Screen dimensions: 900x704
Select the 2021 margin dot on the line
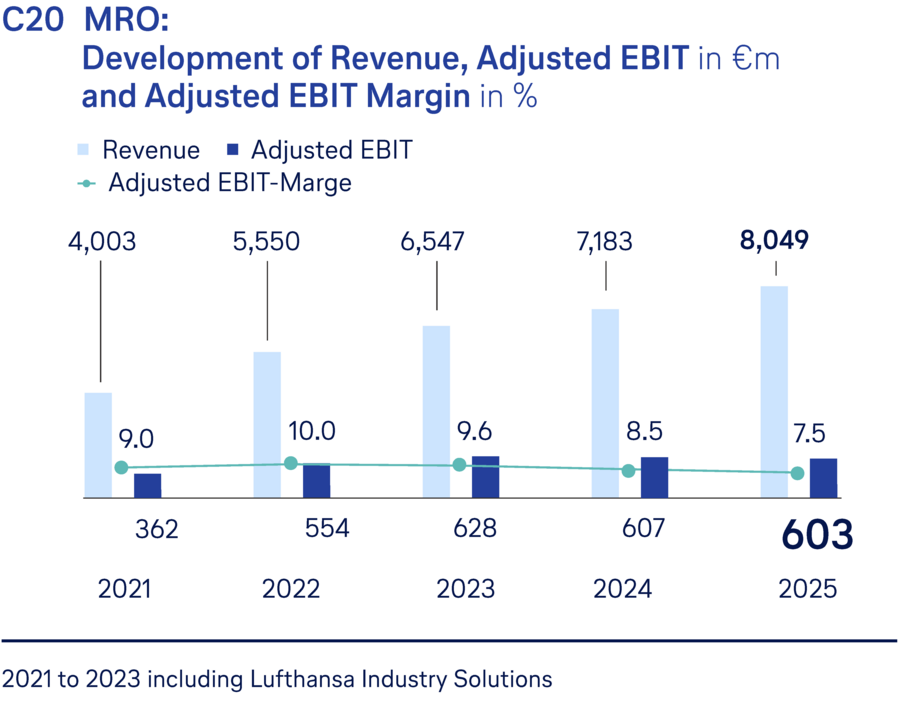121,467
